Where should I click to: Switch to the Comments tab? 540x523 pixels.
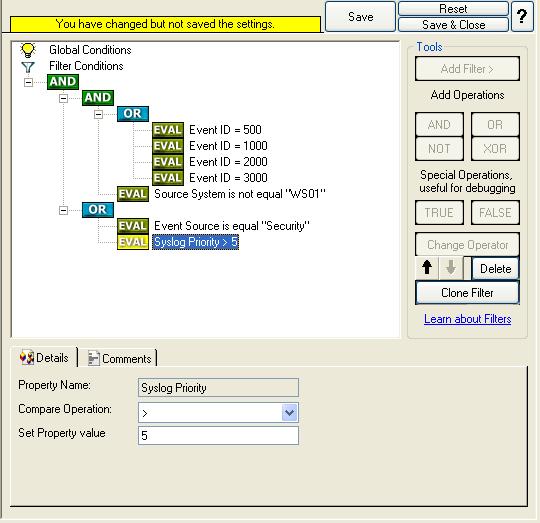[x=120, y=358]
